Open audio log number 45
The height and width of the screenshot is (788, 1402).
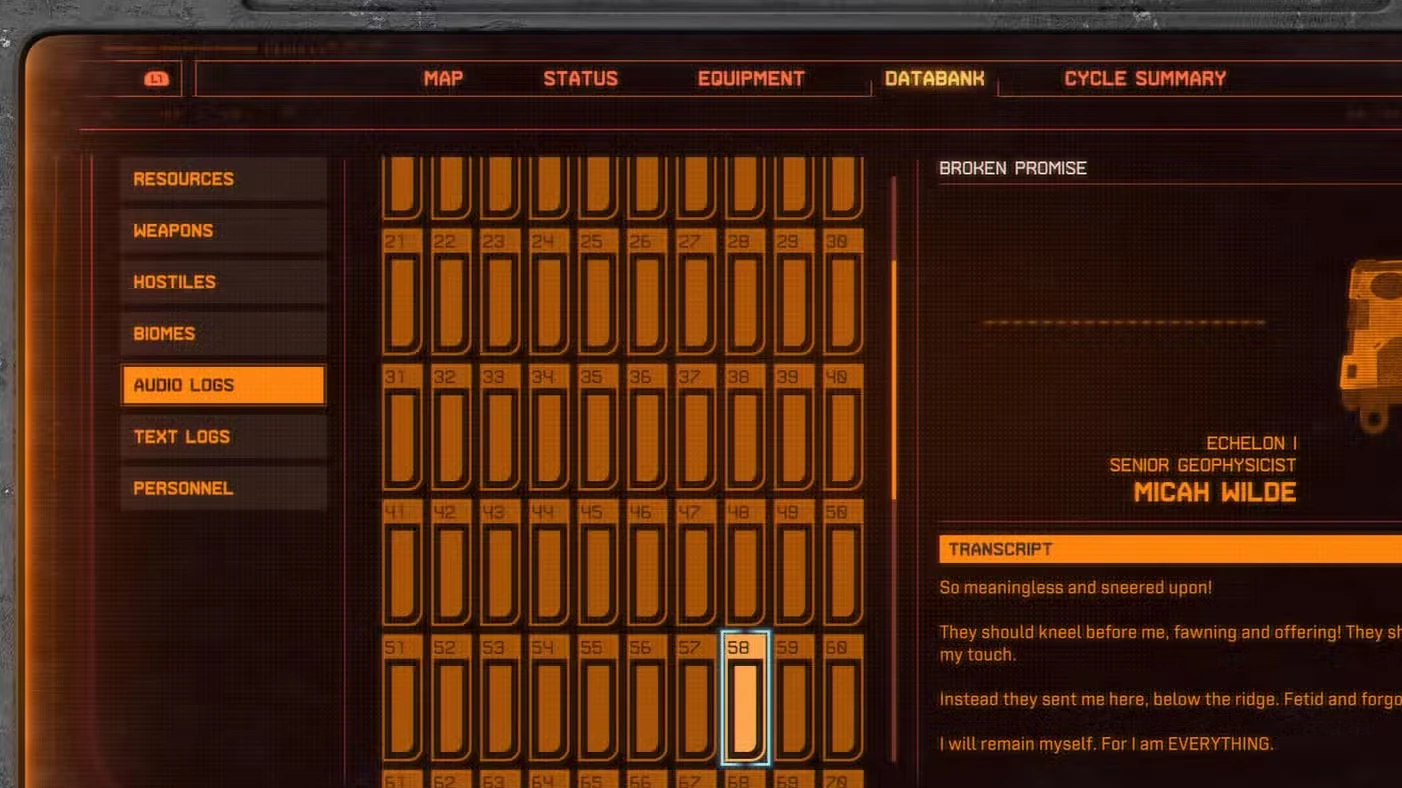(598, 563)
